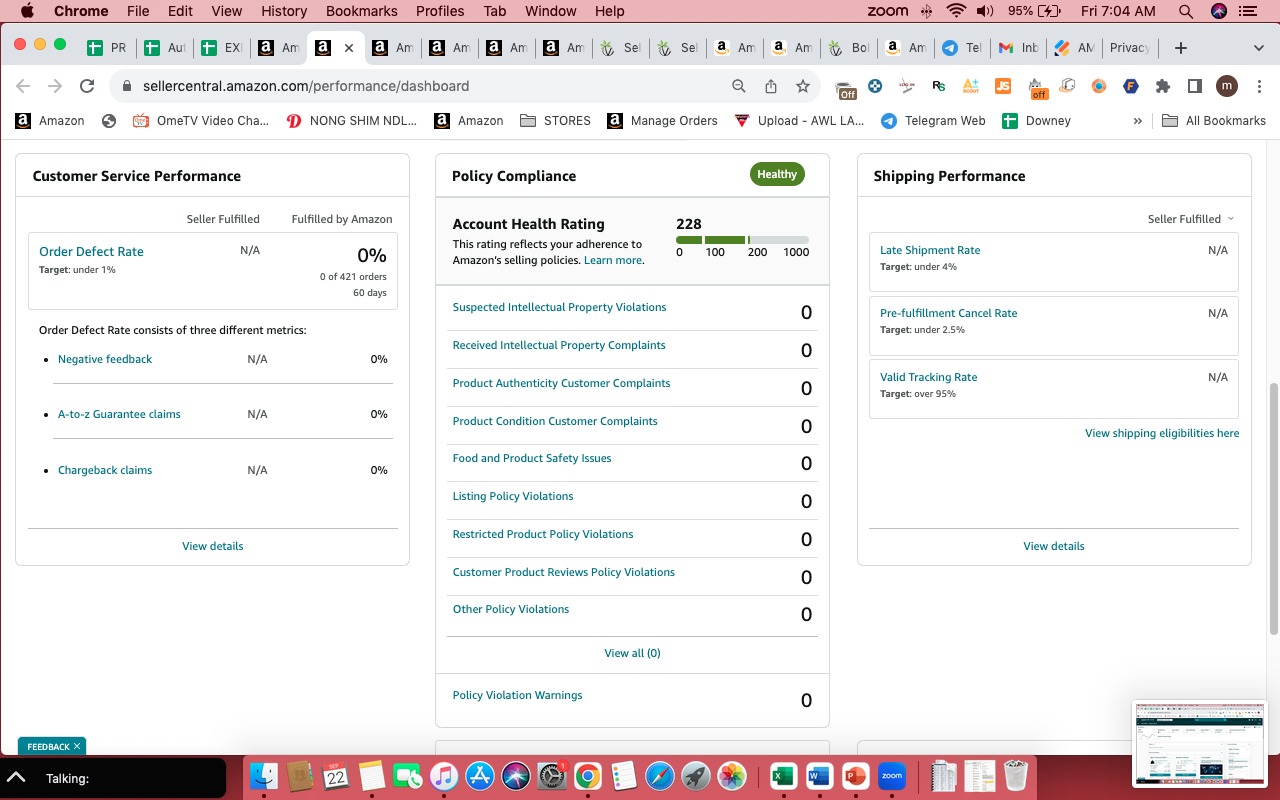Open Order Defect Rate link
The height and width of the screenshot is (800, 1280).
point(91,252)
